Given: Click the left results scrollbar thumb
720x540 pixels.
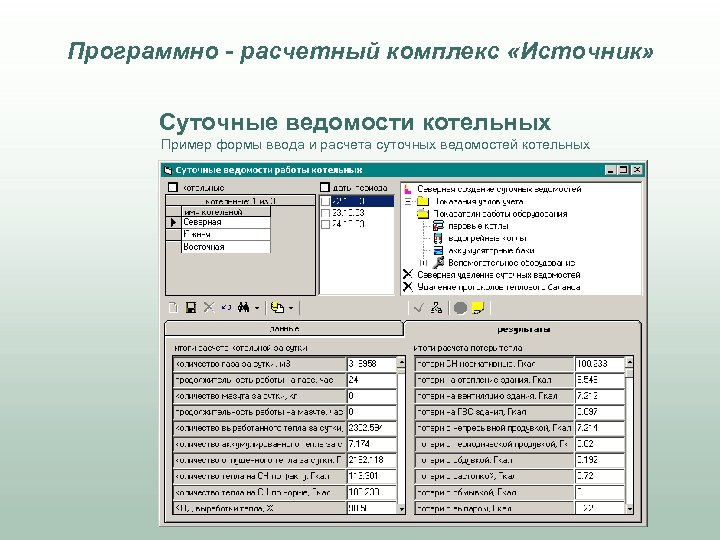Looking at the screenshot, I should point(401,371).
